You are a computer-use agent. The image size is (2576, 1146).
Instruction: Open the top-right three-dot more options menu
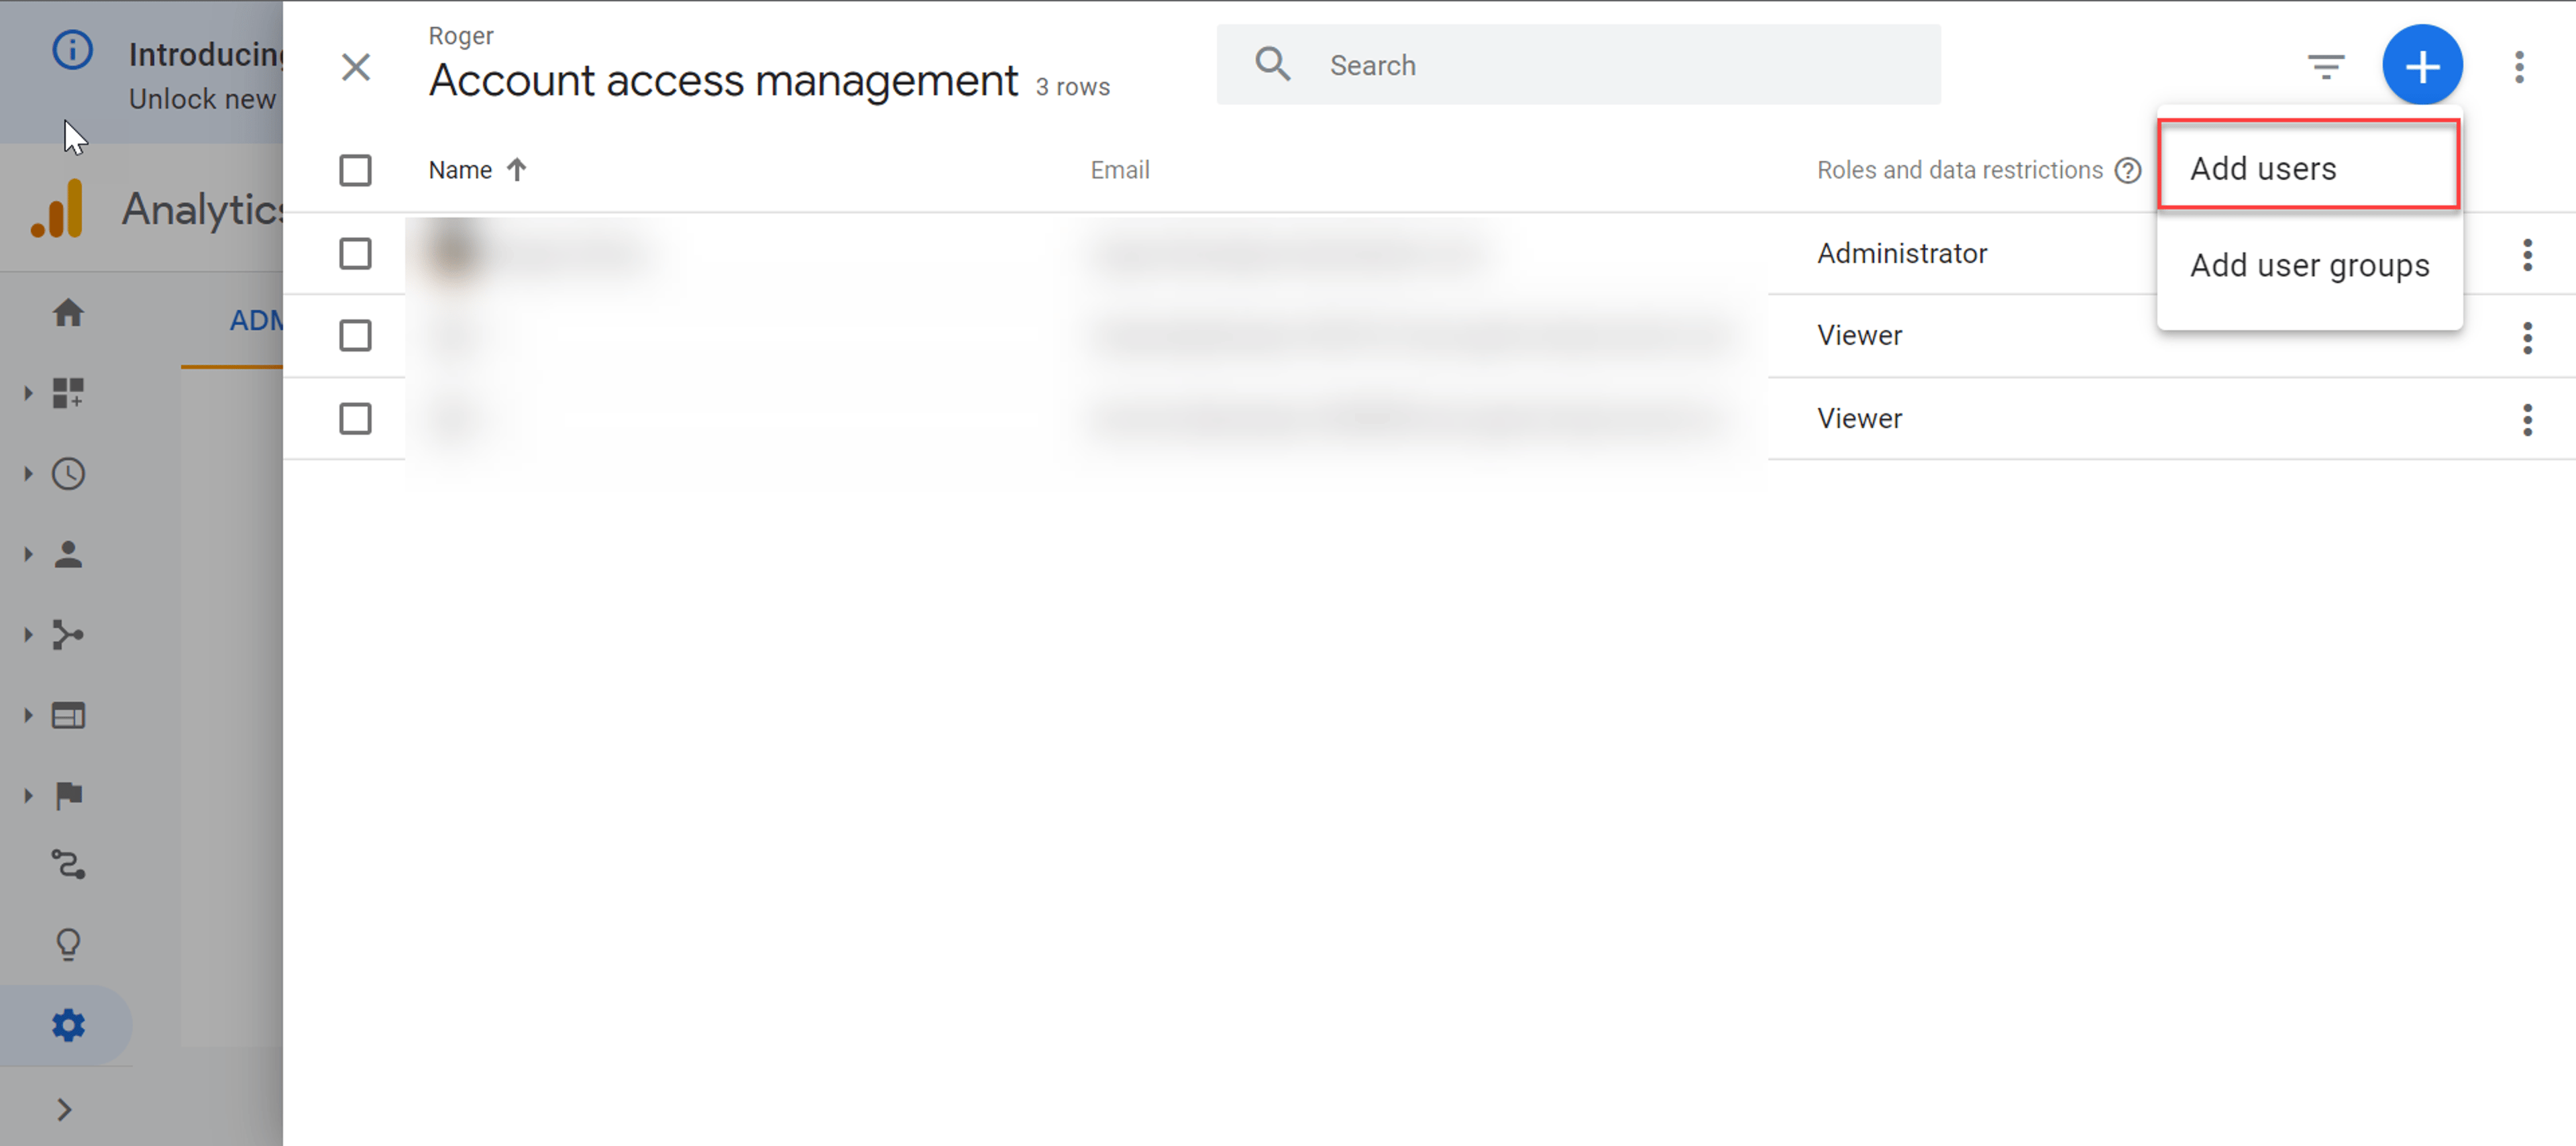tap(2518, 67)
